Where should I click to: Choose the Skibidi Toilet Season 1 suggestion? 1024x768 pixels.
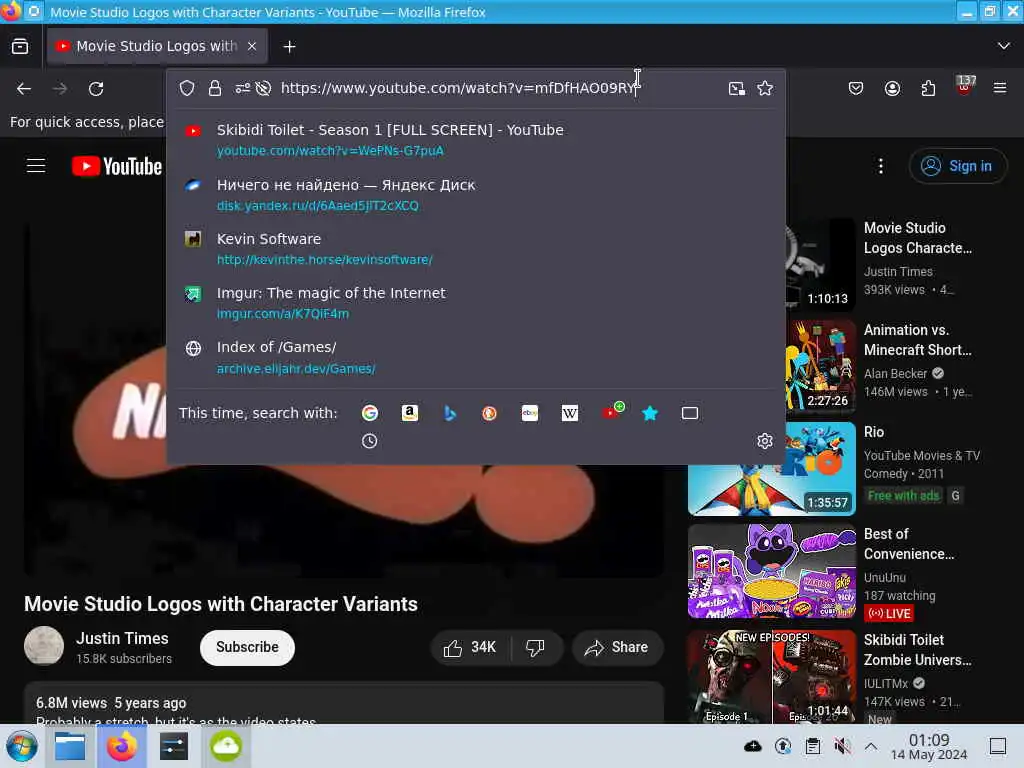475,140
